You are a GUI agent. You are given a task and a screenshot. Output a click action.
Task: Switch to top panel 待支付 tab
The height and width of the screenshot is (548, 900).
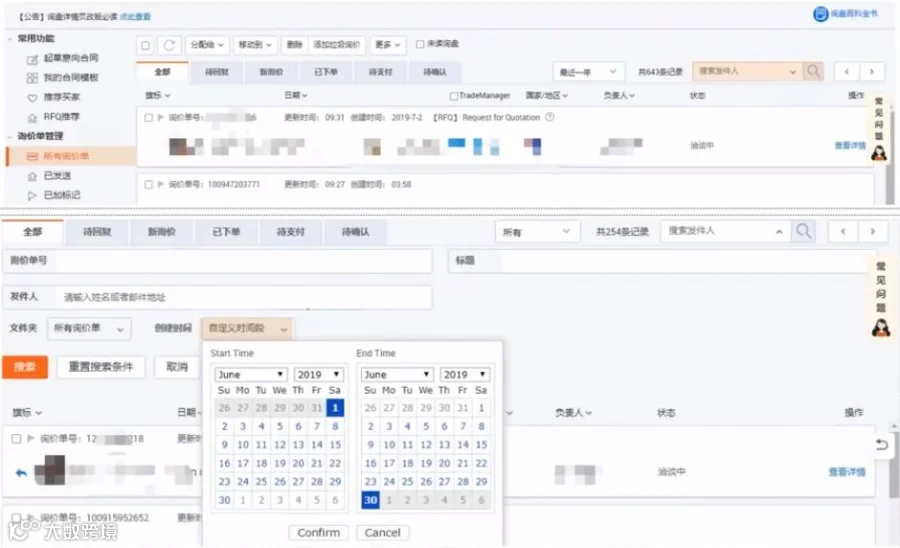point(380,72)
